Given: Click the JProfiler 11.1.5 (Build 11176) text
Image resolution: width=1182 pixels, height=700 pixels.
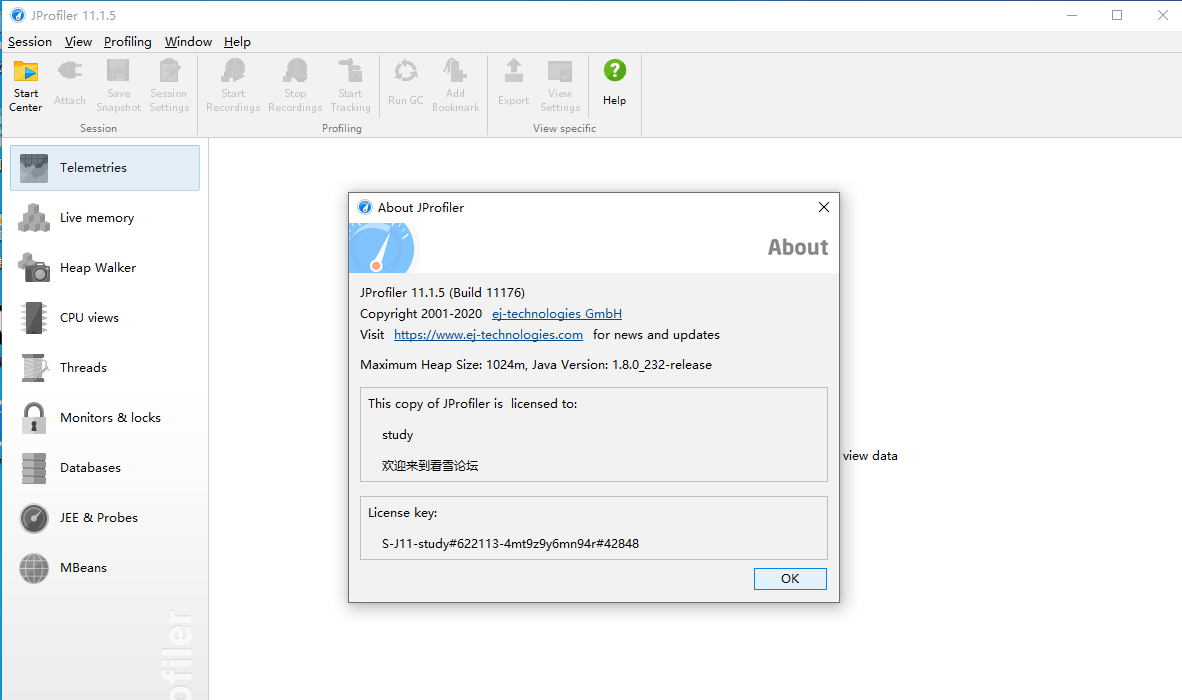Looking at the screenshot, I should click(x=442, y=292).
